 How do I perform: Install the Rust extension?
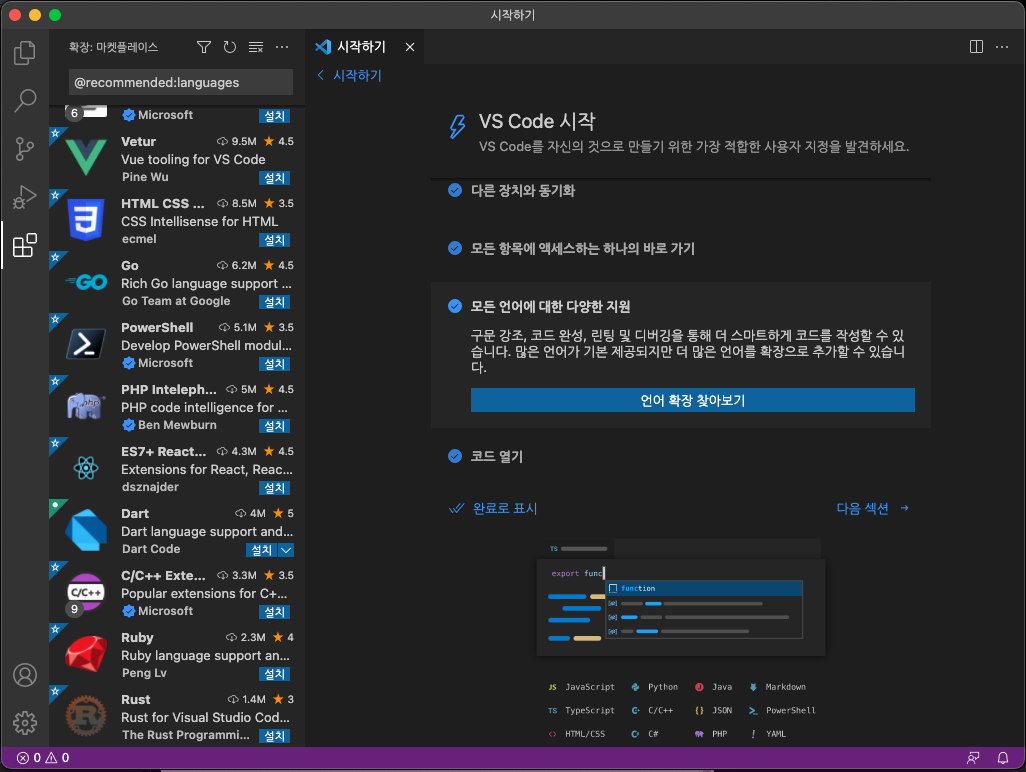[274, 736]
